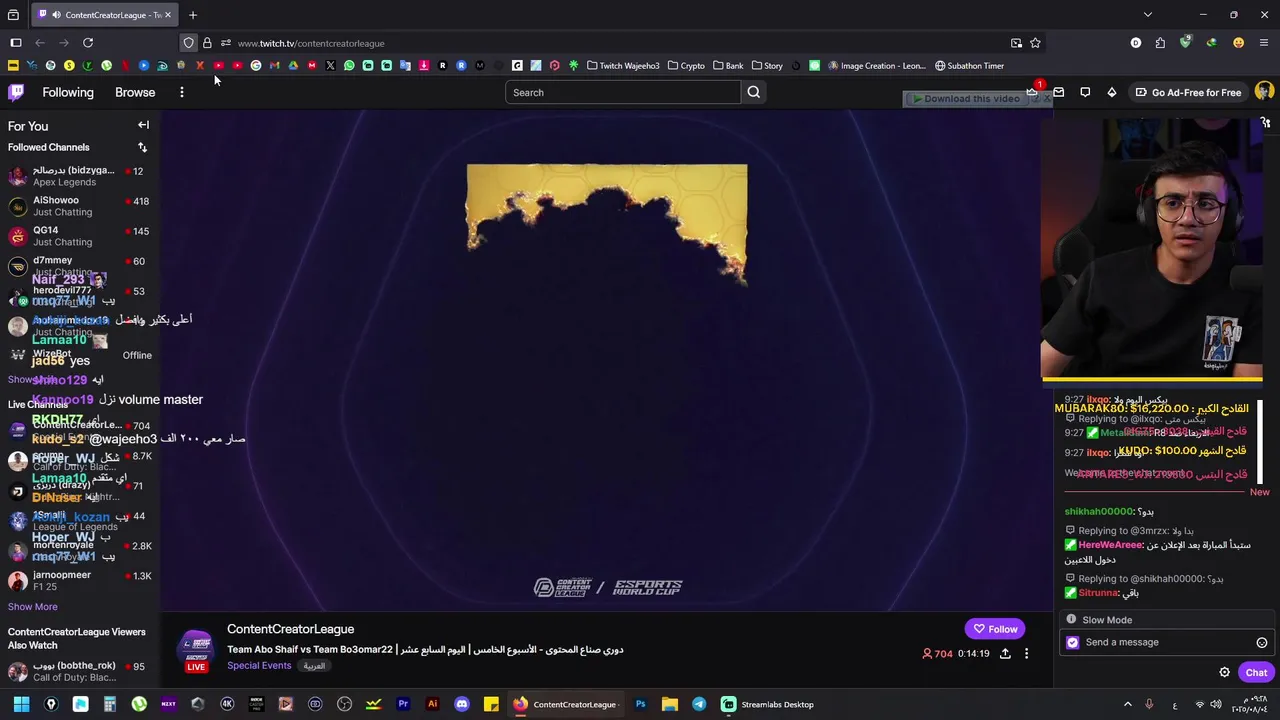
Task: Open a new browser tab
Action: point(193,15)
